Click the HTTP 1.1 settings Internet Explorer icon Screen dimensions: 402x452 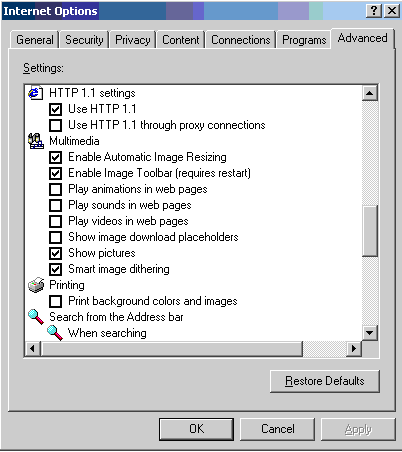pyautogui.click(x=35, y=93)
